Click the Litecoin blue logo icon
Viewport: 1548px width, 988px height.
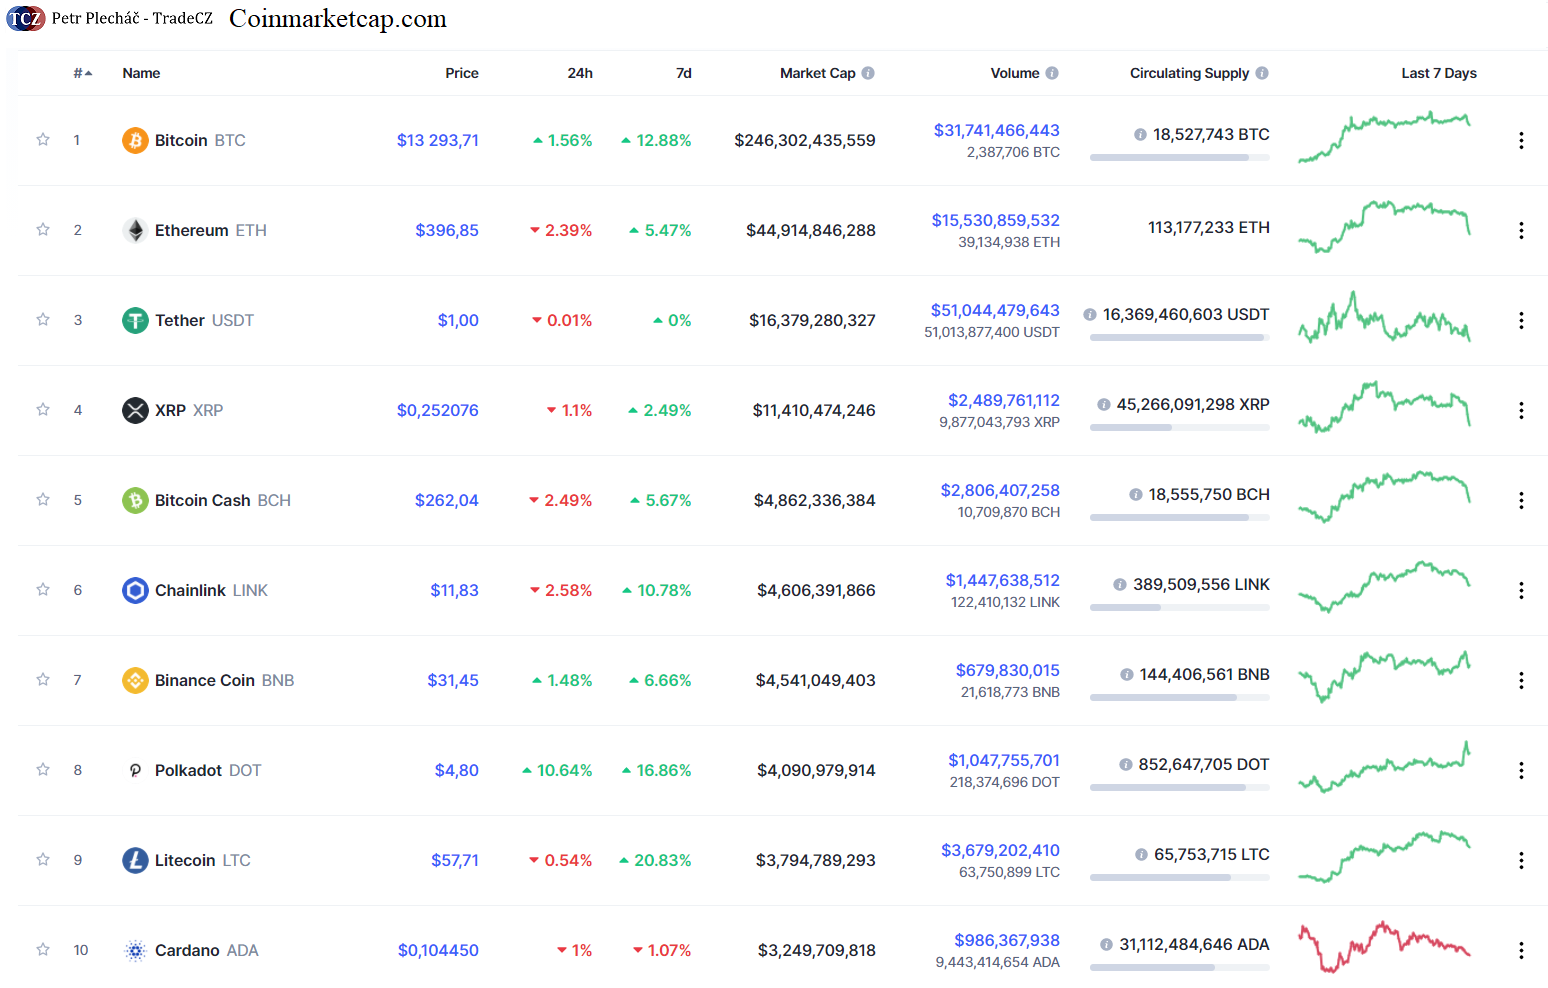coord(135,860)
